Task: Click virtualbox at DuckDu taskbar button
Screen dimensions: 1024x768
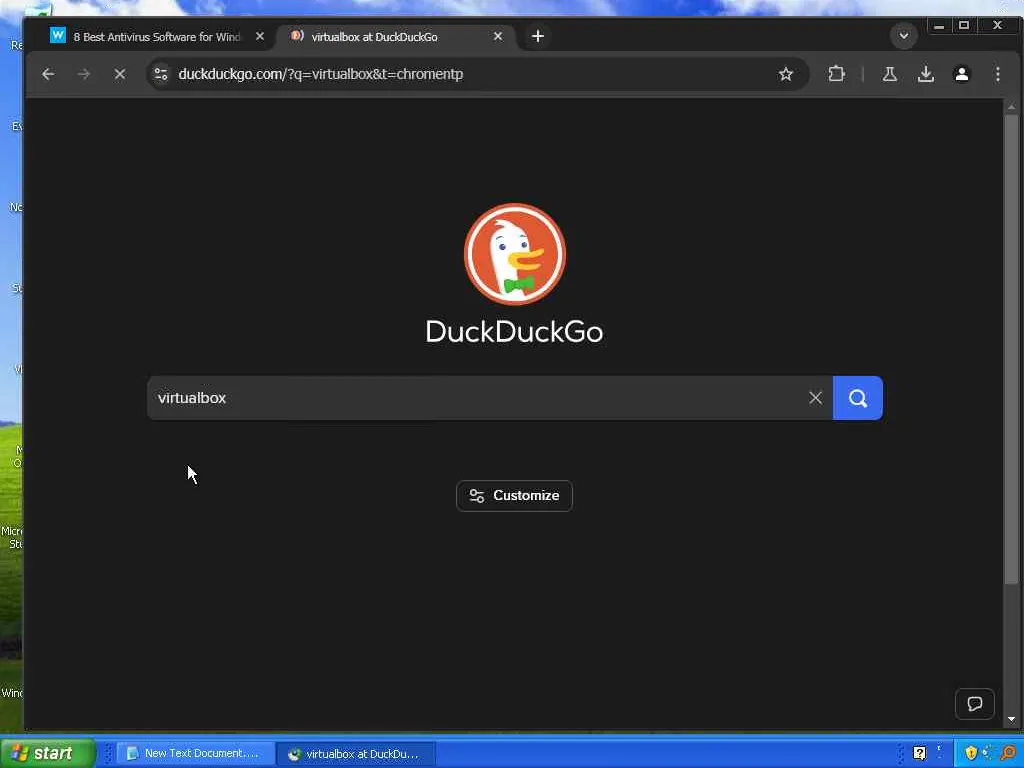Action: 357,754
